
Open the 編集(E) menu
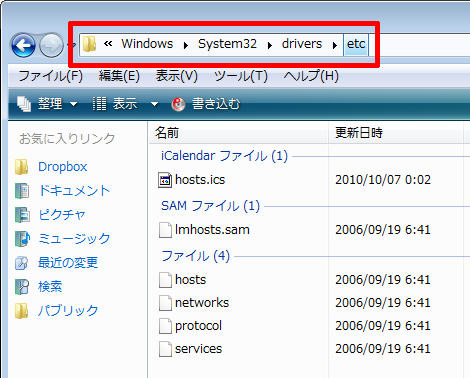pyautogui.click(x=119, y=76)
